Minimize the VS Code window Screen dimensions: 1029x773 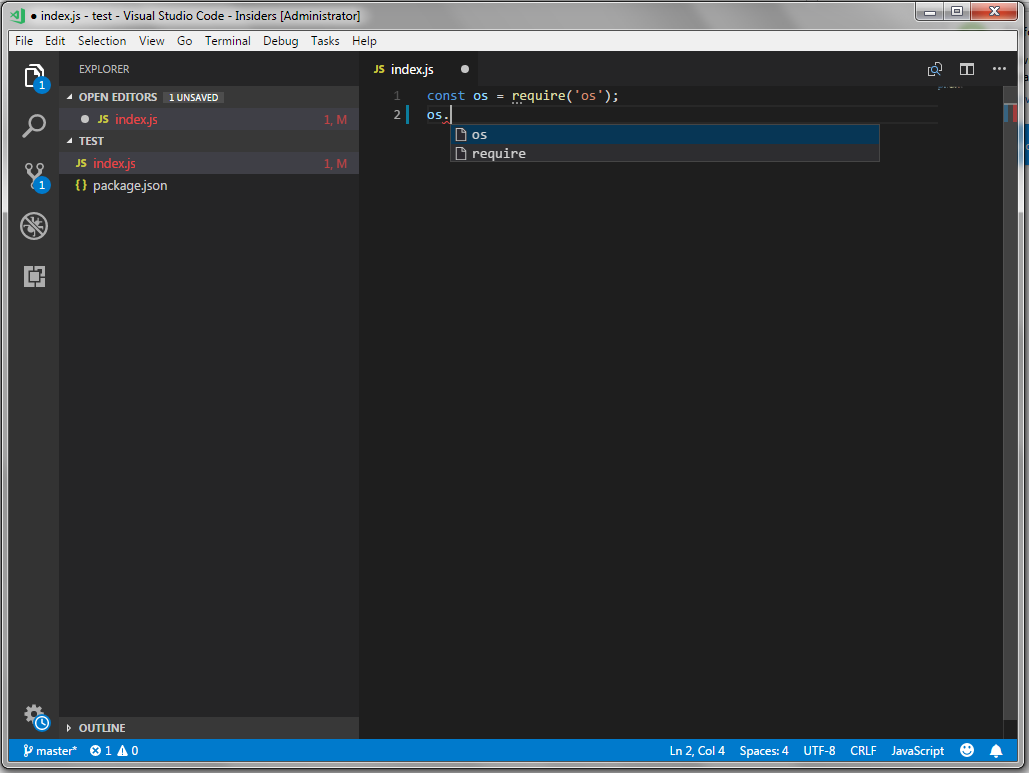pyautogui.click(x=930, y=11)
